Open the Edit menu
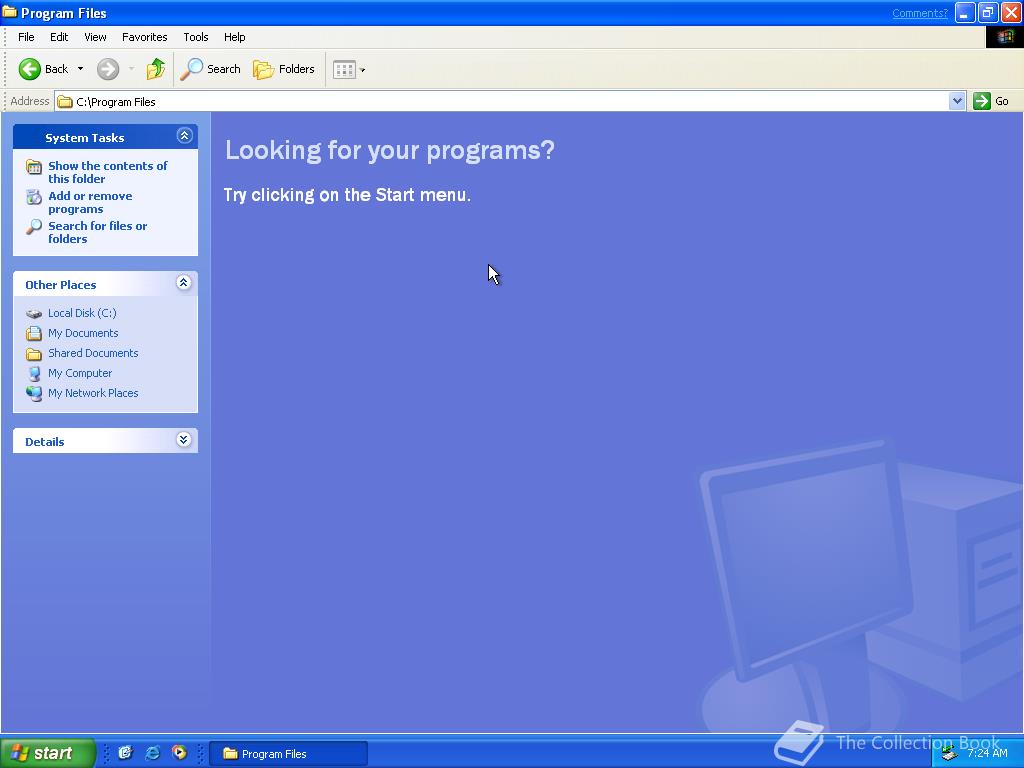This screenshot has height=768, width=1024. tap(59, 37)
